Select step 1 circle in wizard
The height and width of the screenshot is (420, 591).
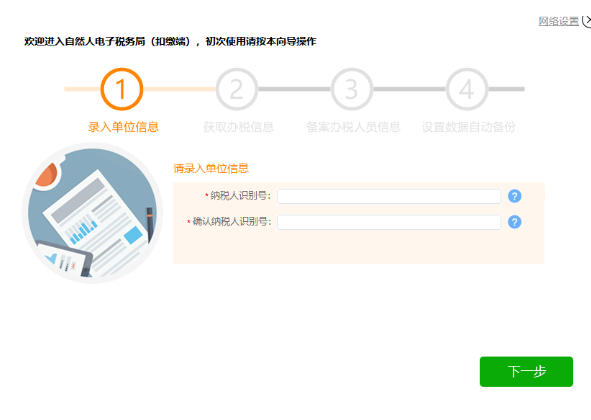tap(122, 89)
